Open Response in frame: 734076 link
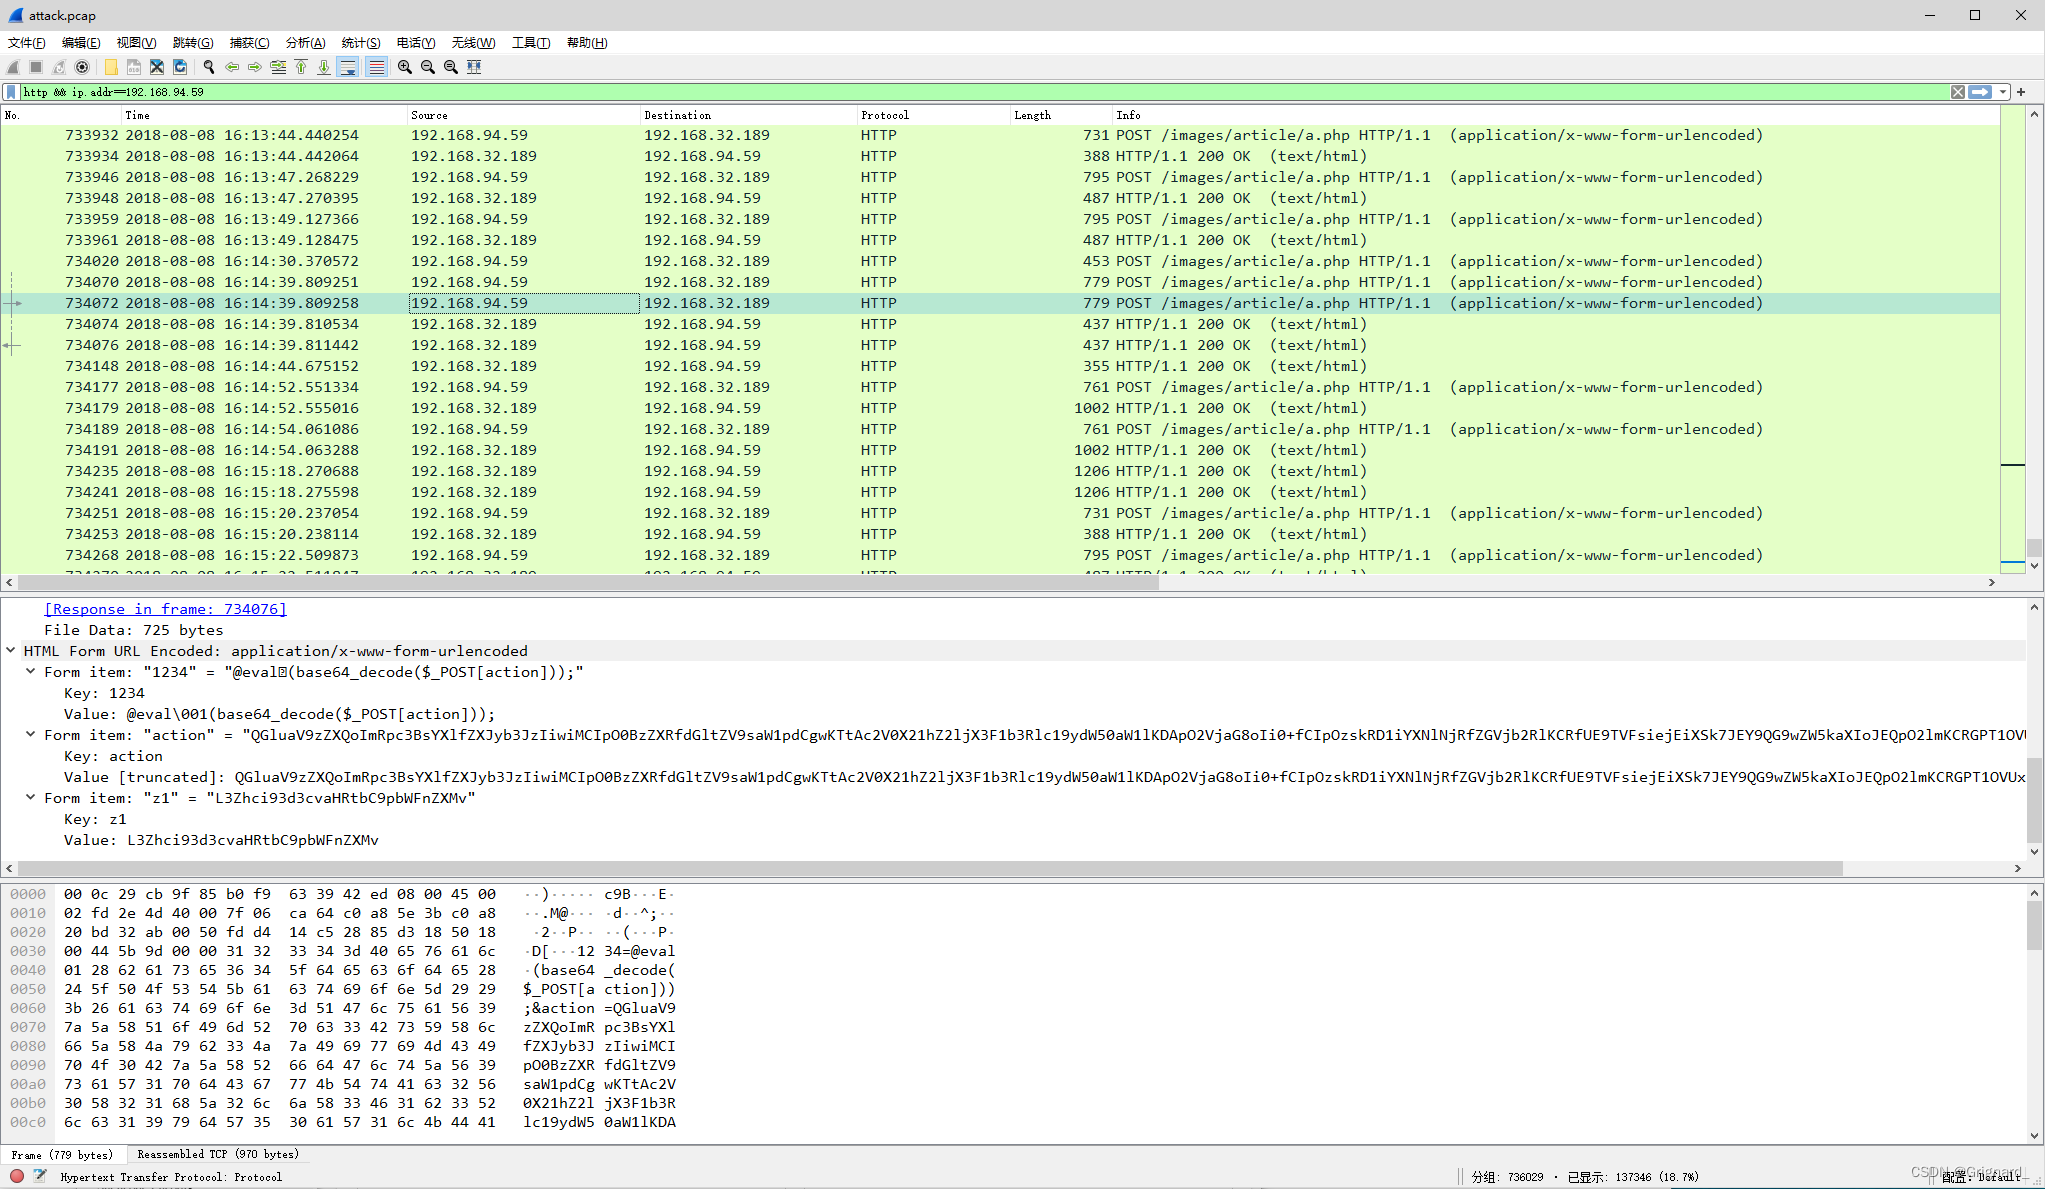This screenshot has height=1189, width=2045. tap(165, 609)
